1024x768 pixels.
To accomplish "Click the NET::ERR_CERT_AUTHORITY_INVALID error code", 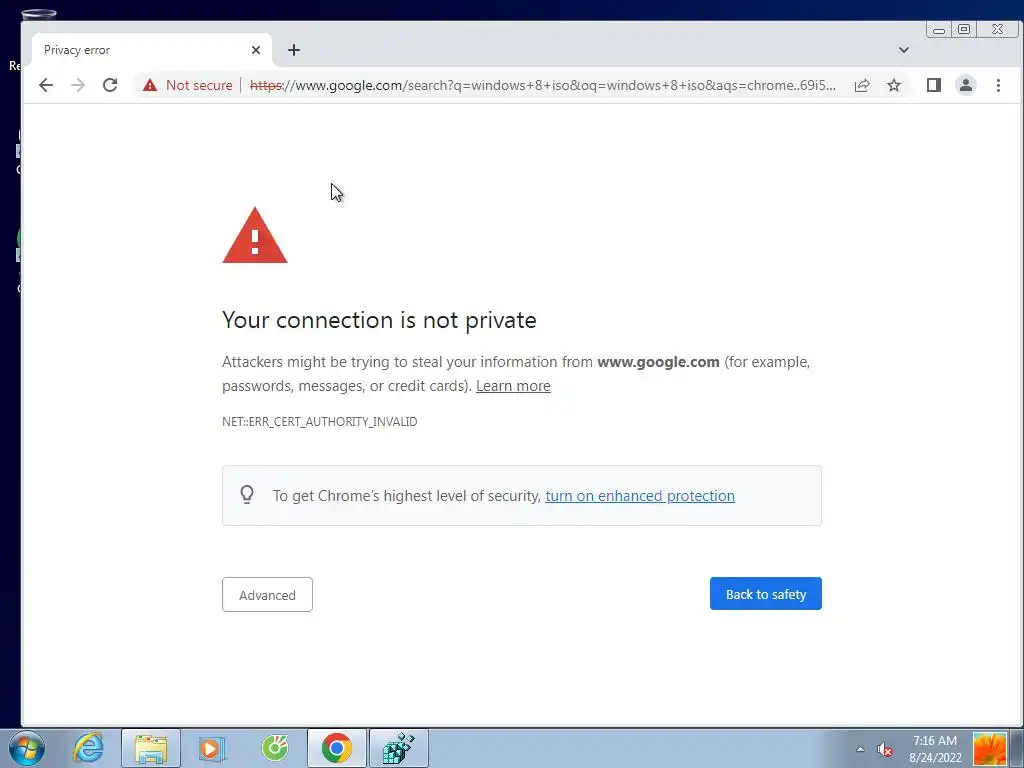I will point(319,422).
